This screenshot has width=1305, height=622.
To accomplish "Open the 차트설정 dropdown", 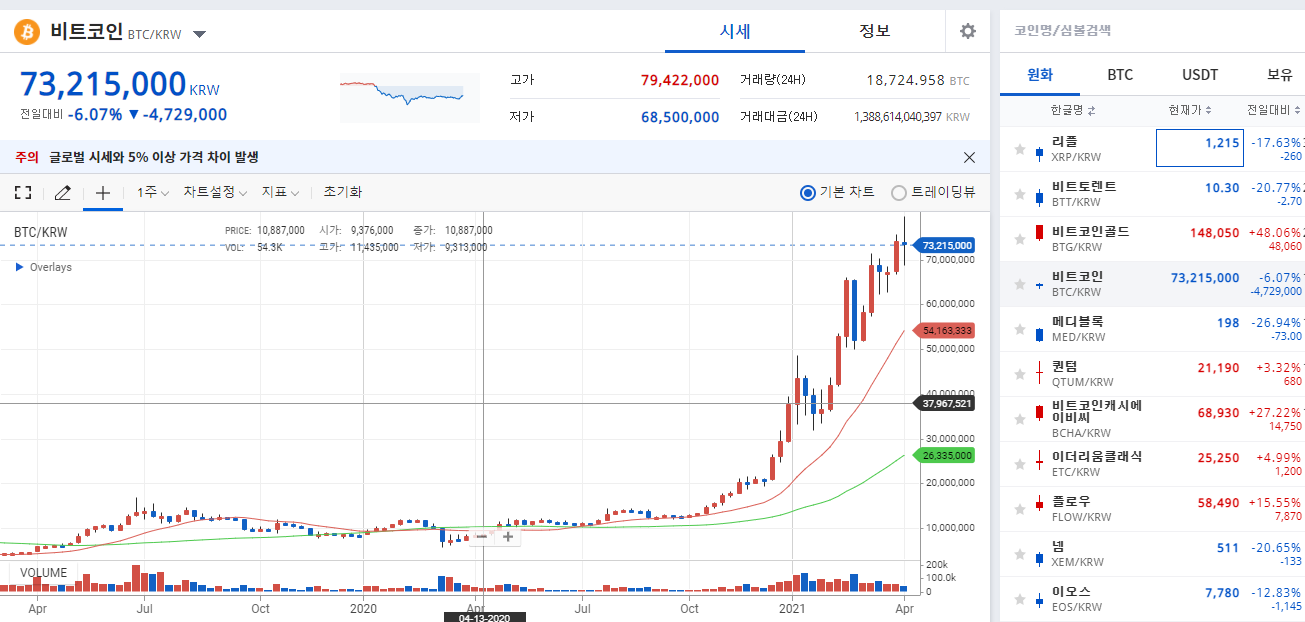I will tap(215, 192).
